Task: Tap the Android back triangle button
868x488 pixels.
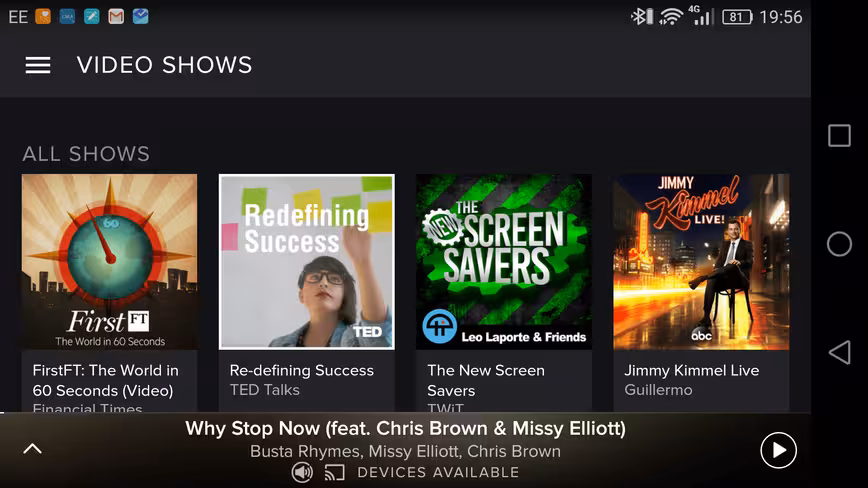Action: 839,352
